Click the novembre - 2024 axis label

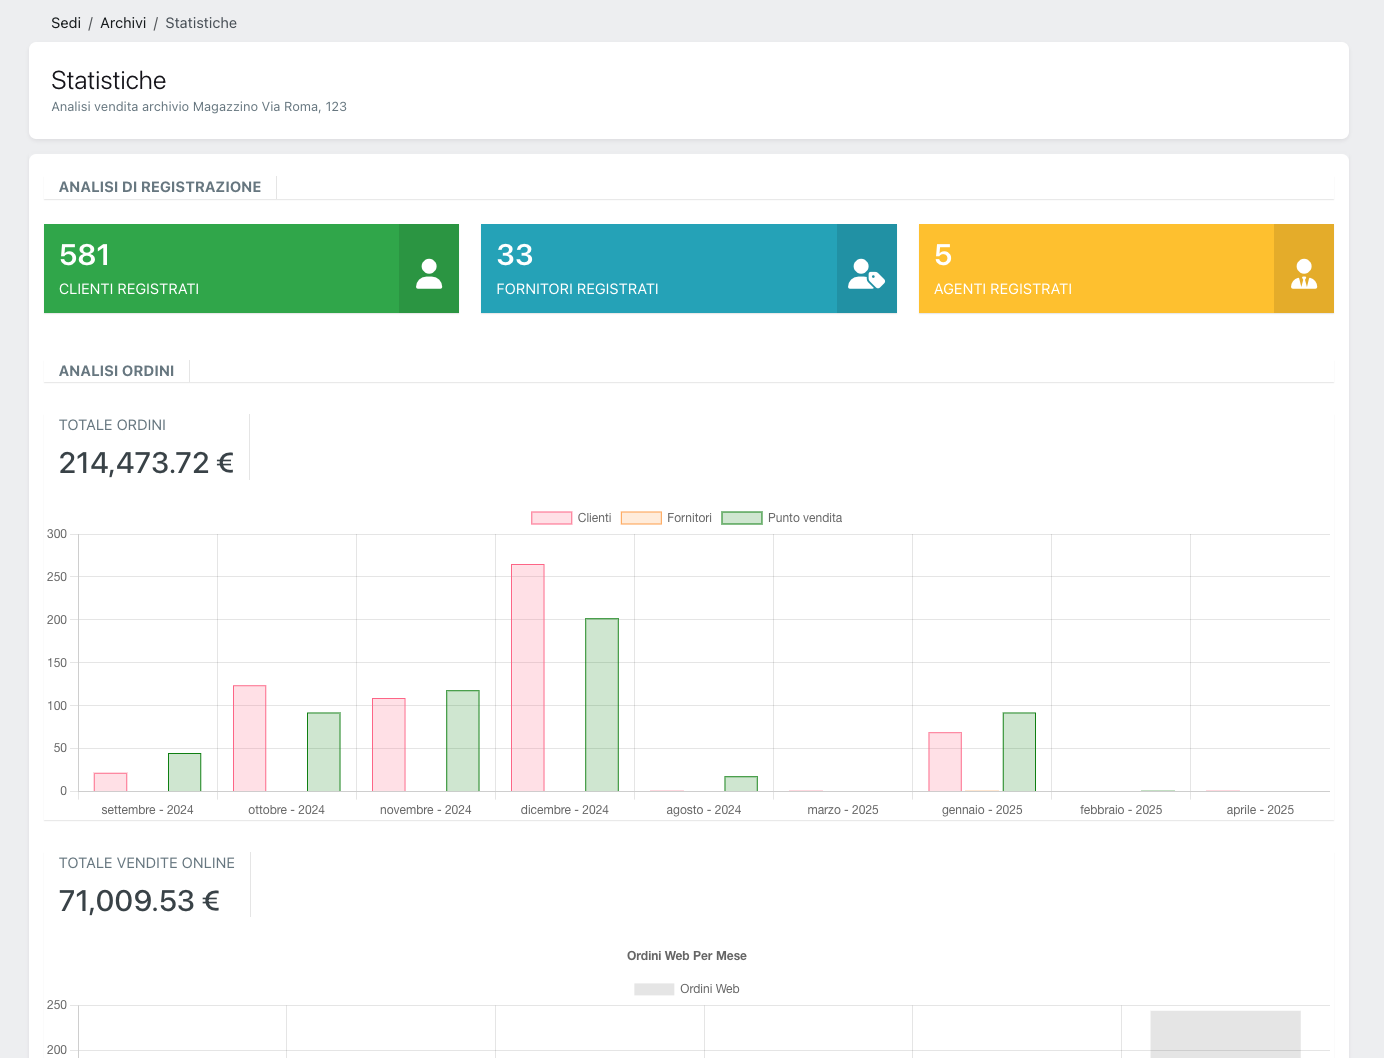425,810
